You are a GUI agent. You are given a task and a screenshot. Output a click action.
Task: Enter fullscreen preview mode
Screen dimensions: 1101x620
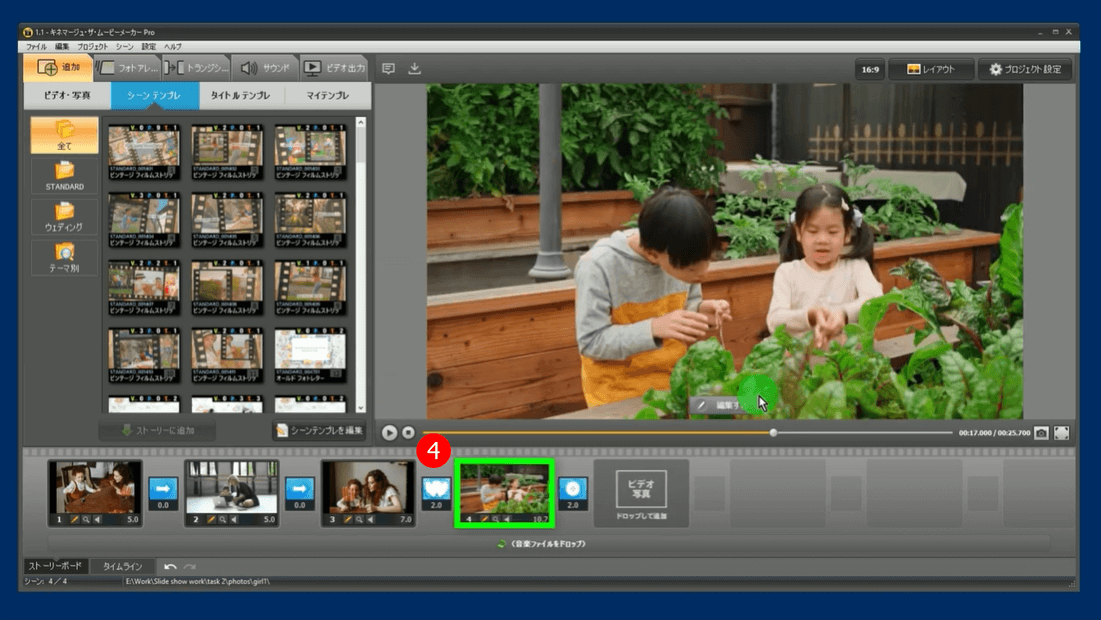(x=1062, y=433)
